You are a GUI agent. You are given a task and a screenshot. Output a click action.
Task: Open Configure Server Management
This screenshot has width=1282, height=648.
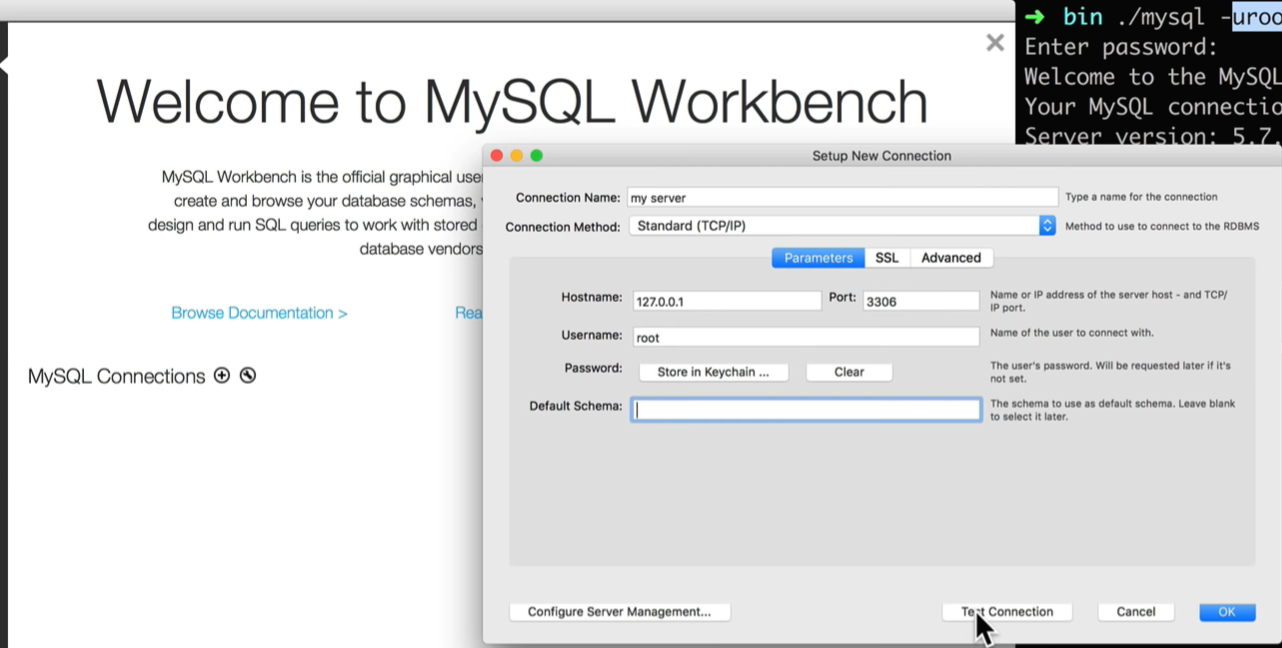[x=619, y=612]
